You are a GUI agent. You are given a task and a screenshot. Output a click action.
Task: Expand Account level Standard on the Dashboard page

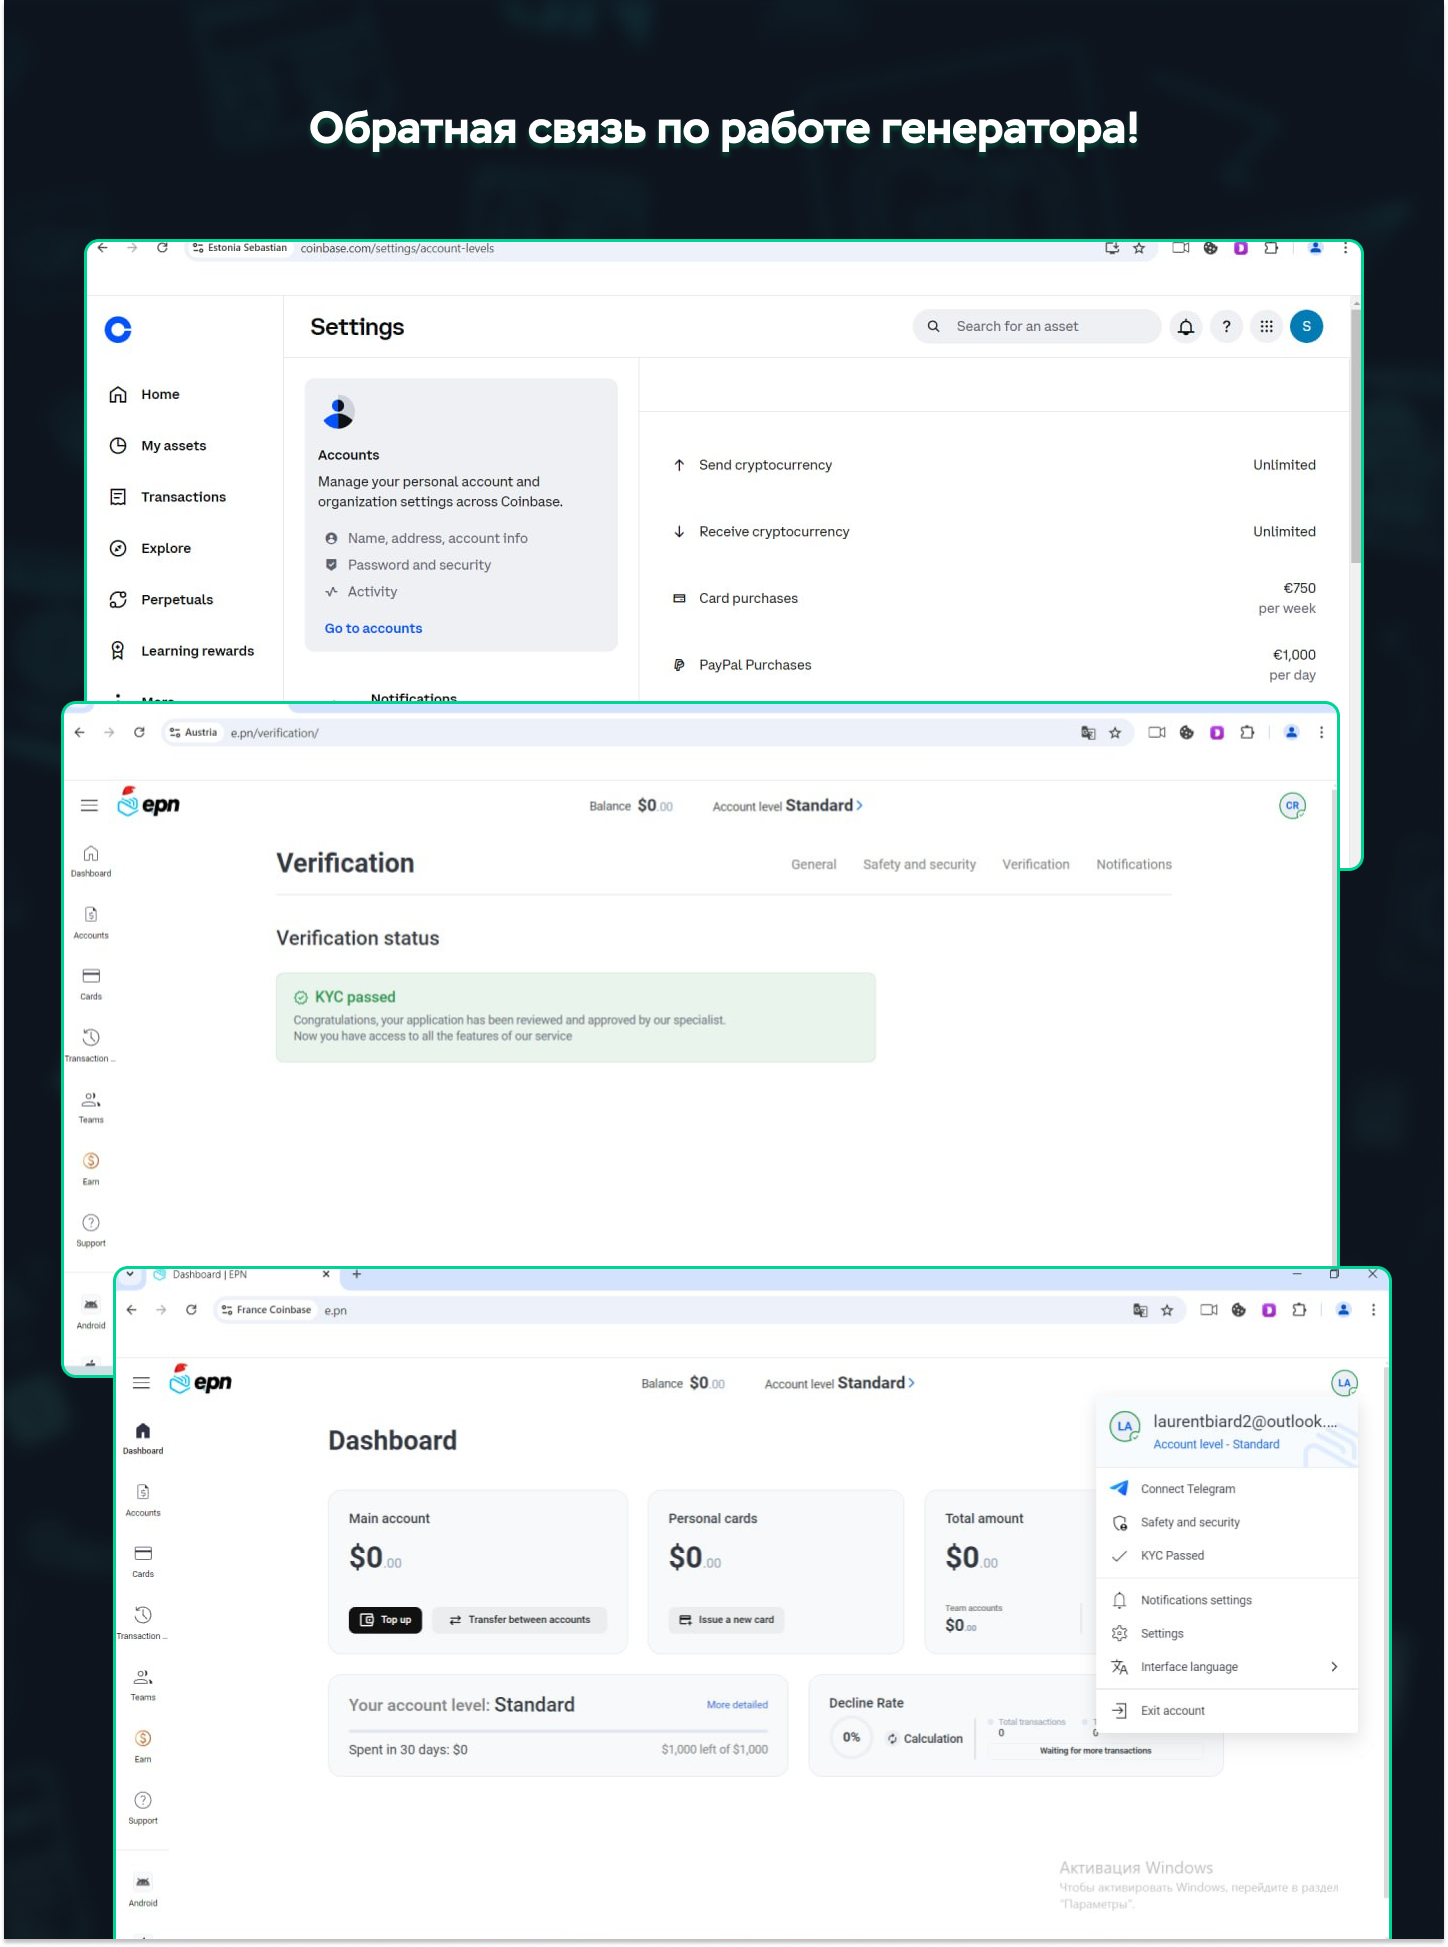(x=839, y=1383)
